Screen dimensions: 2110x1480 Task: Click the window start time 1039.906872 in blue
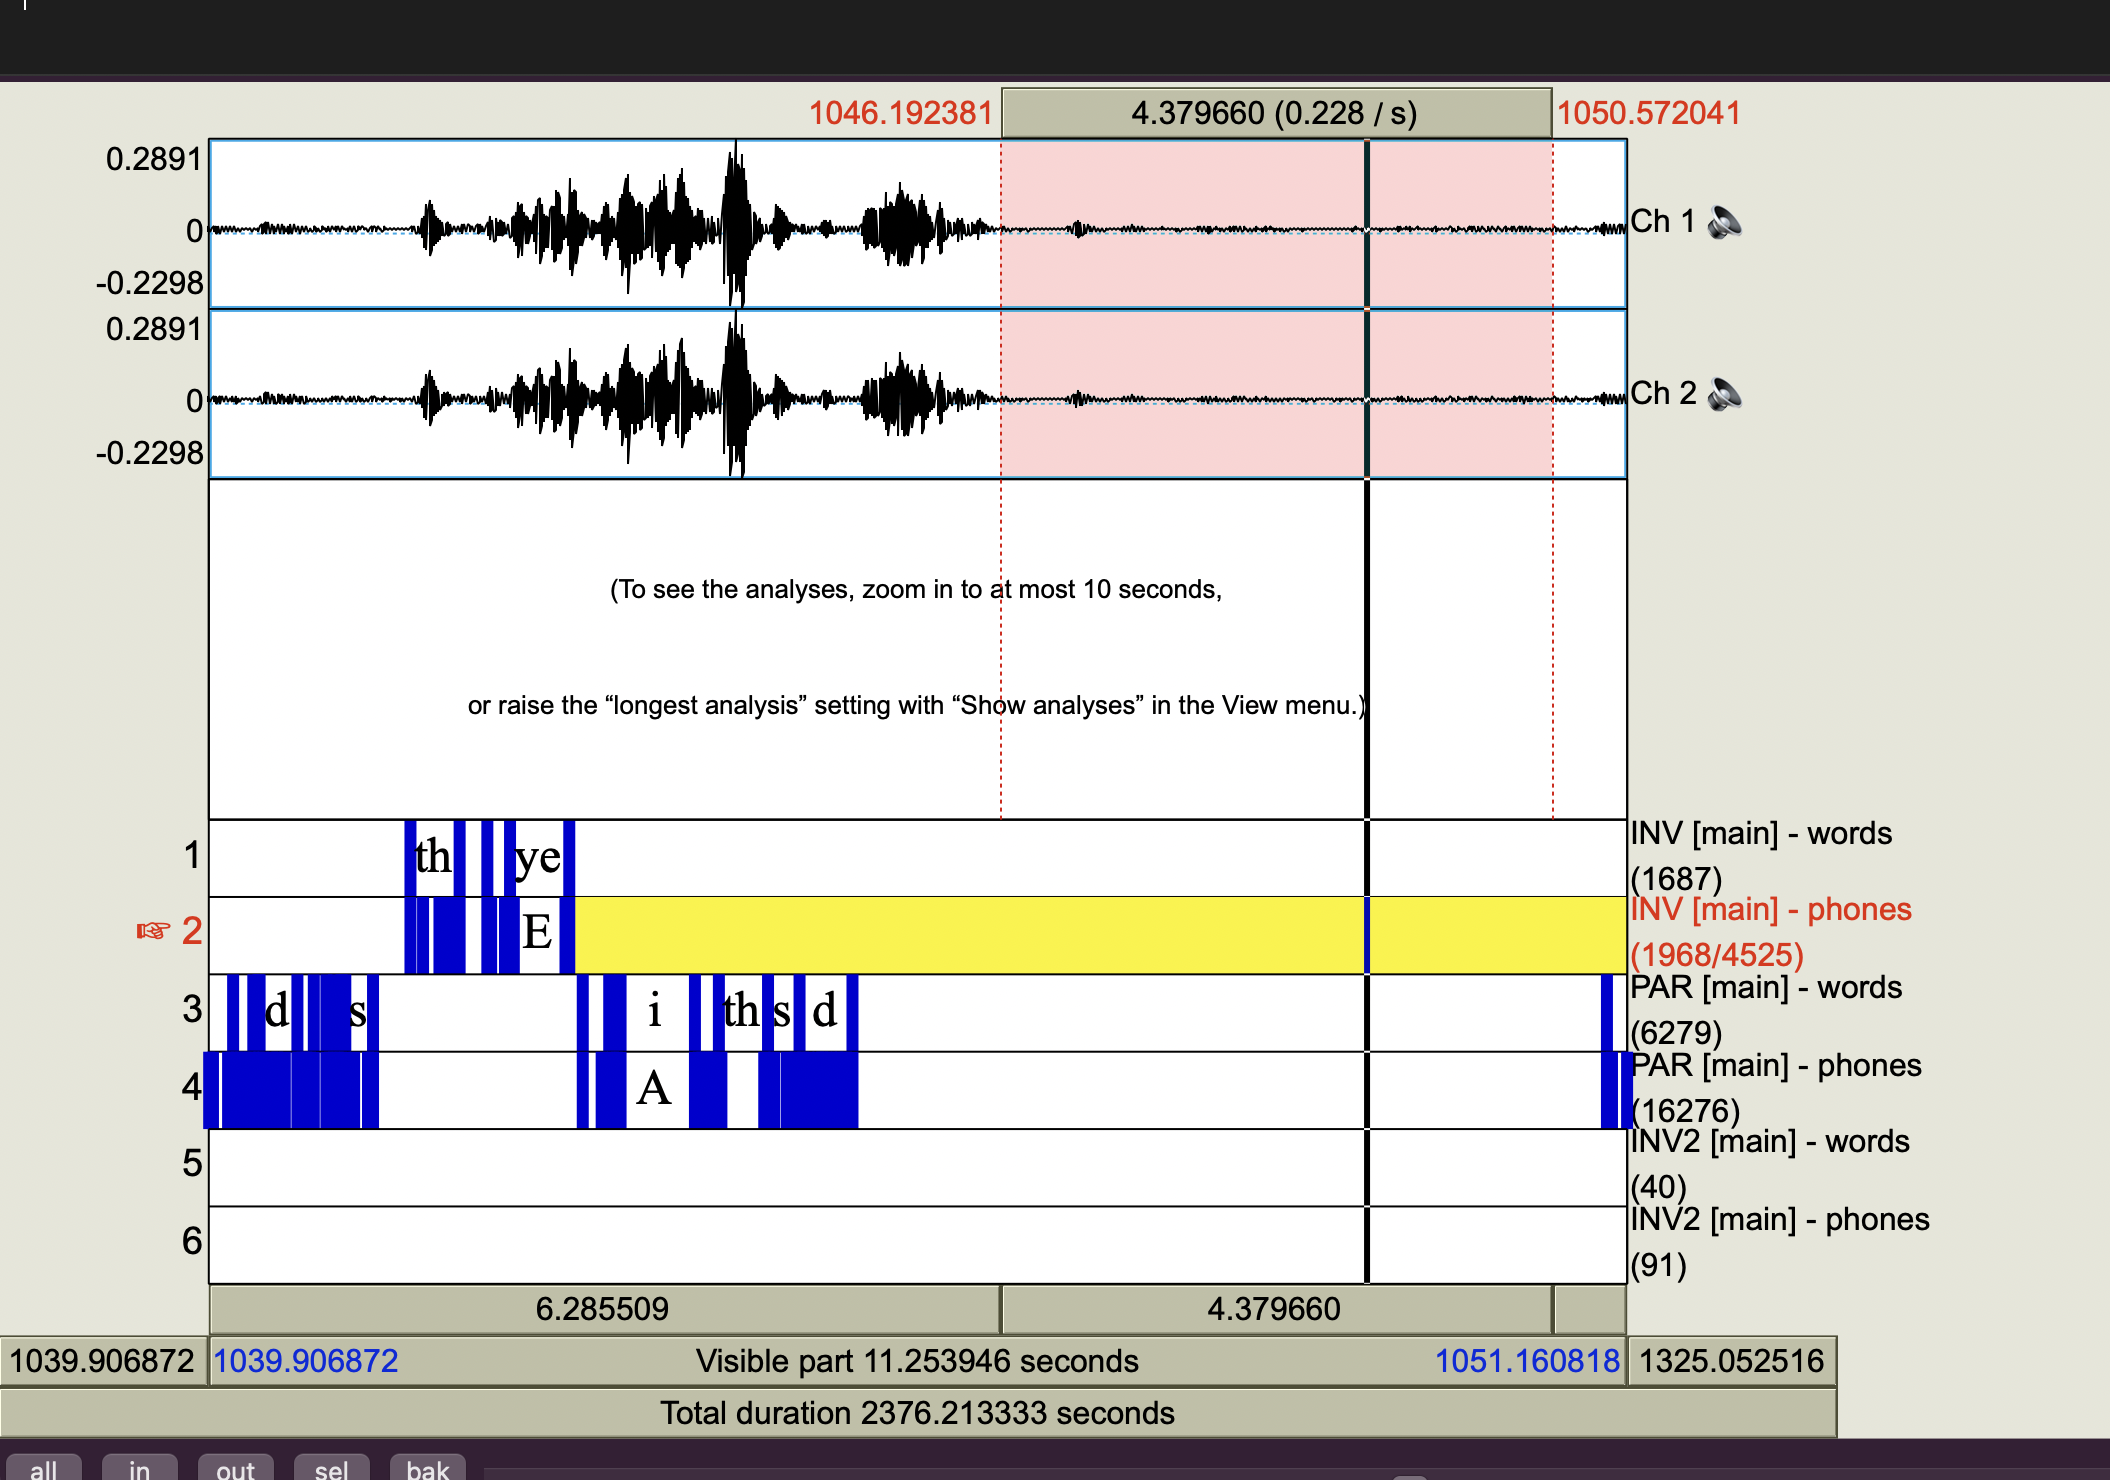click(x=306, y=1361)
